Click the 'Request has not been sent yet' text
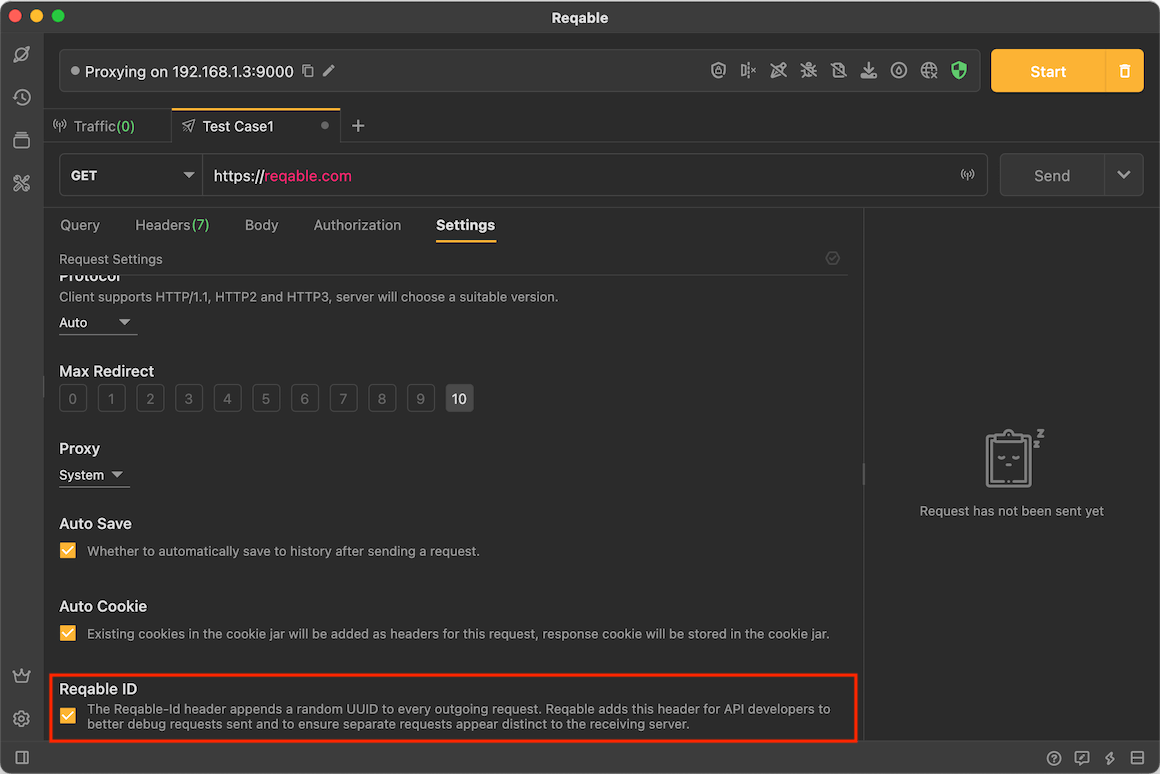The height and width of the screenshot is (774, 1160). [1011, 511]
